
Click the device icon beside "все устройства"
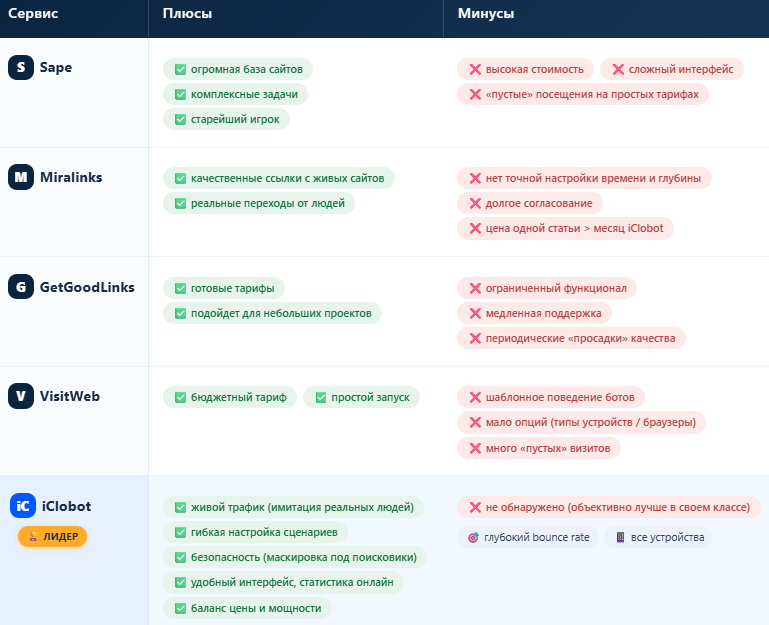click(620, 537)
